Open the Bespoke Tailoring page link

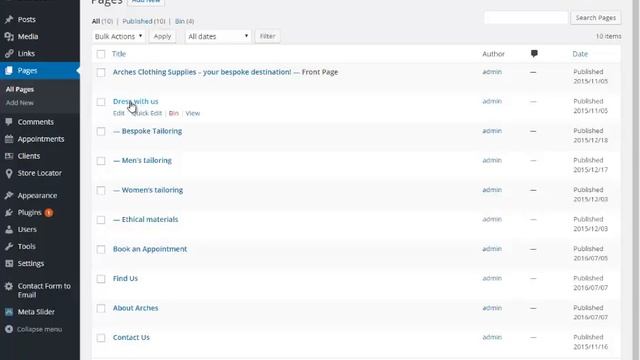152,131
